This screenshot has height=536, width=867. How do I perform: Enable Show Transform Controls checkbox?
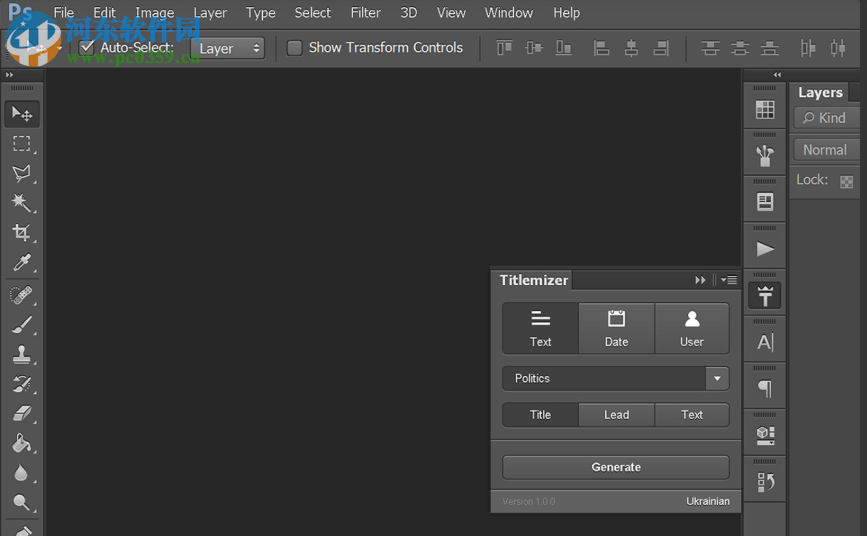tap(295, 47)
